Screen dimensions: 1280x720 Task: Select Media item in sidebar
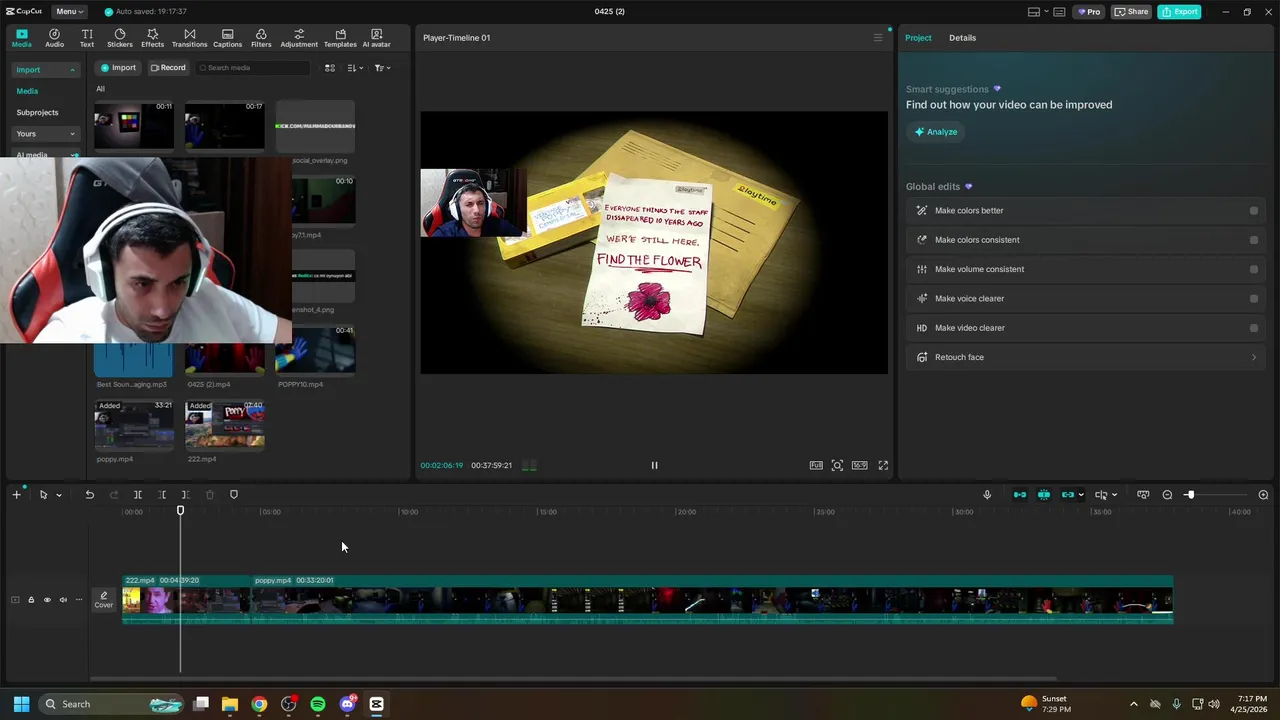[x=27, y=91]
